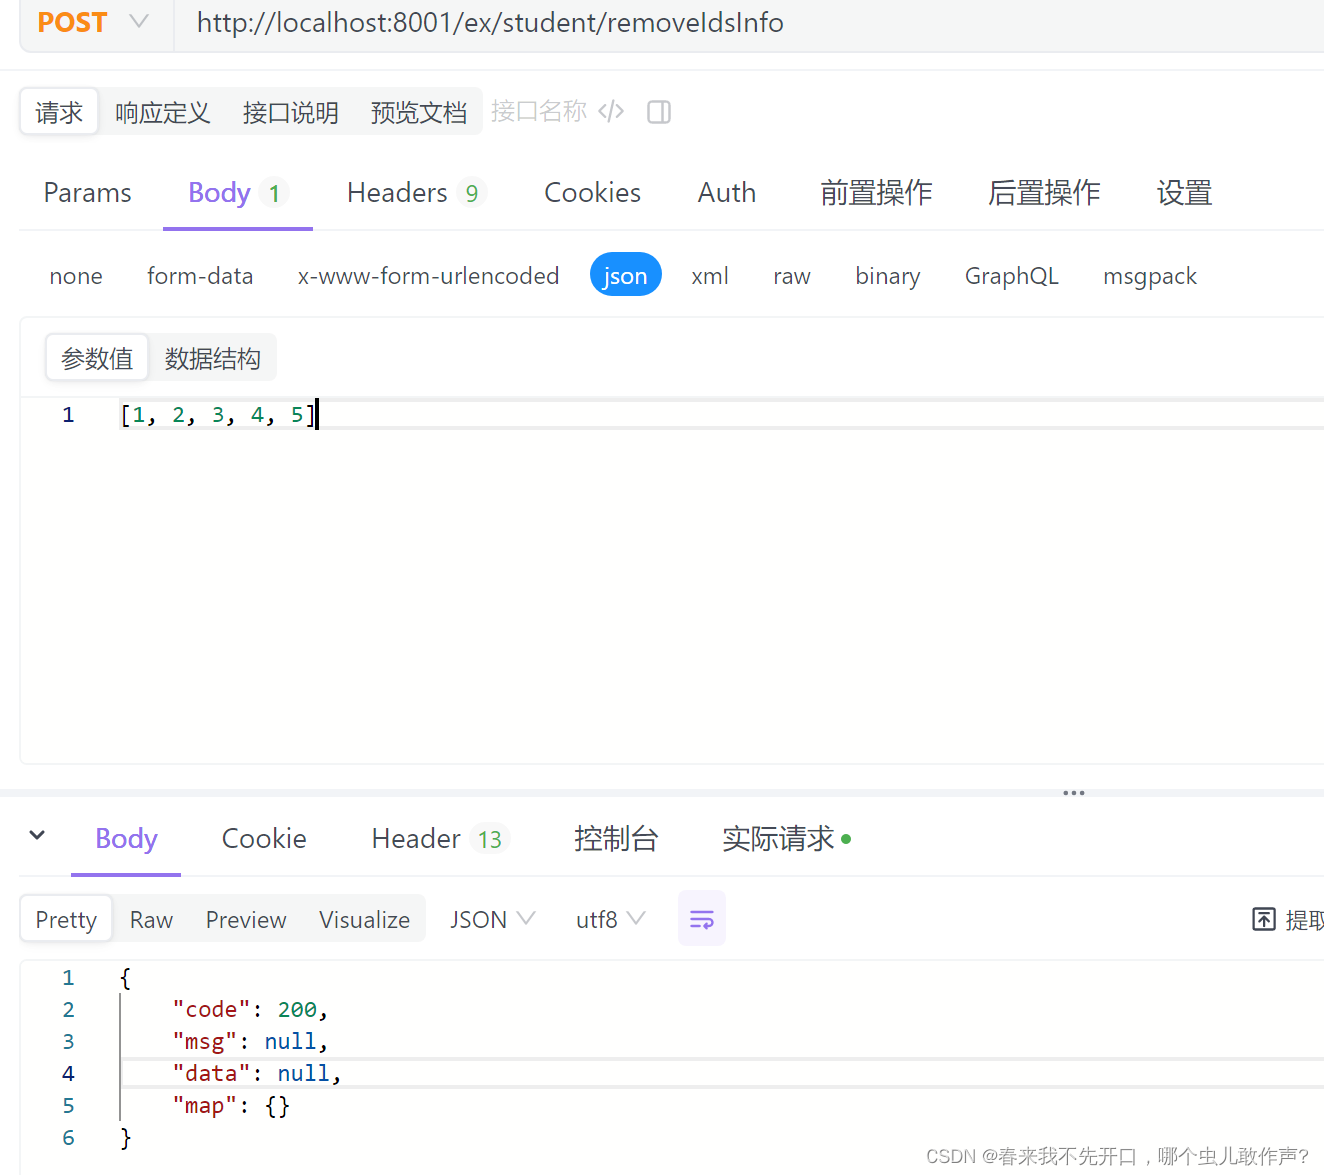This screenshot has height=1175, width=1324.
Task: Select the raw body type
Action: [792, 276]
